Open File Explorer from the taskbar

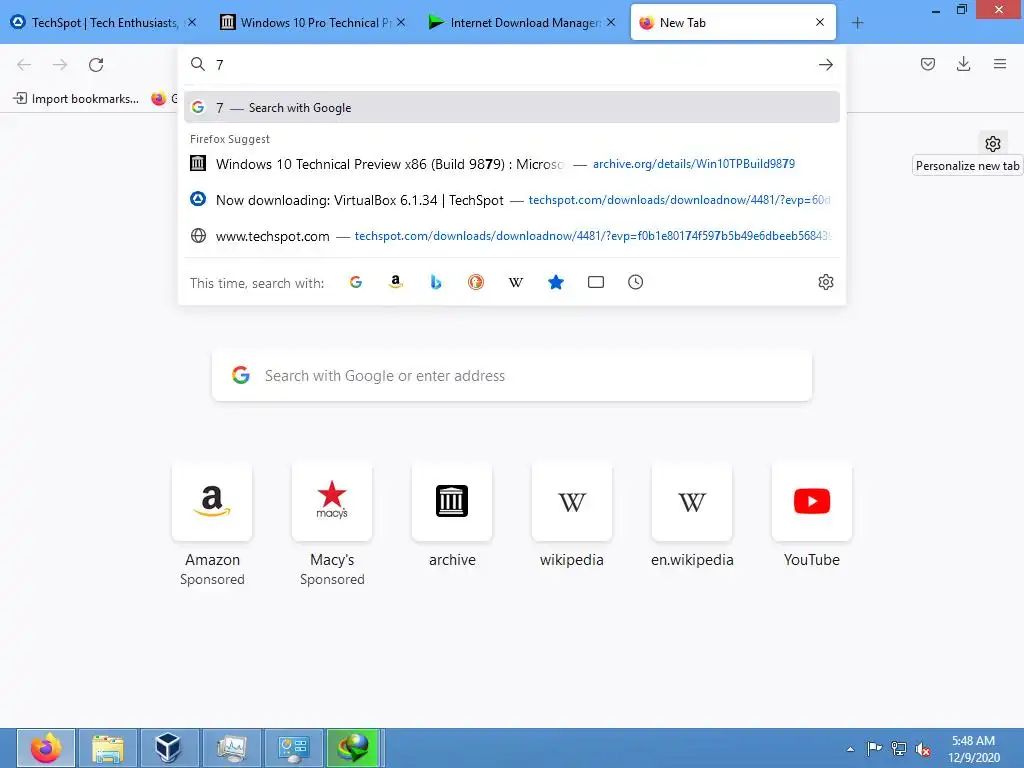[x=108, y=748]
